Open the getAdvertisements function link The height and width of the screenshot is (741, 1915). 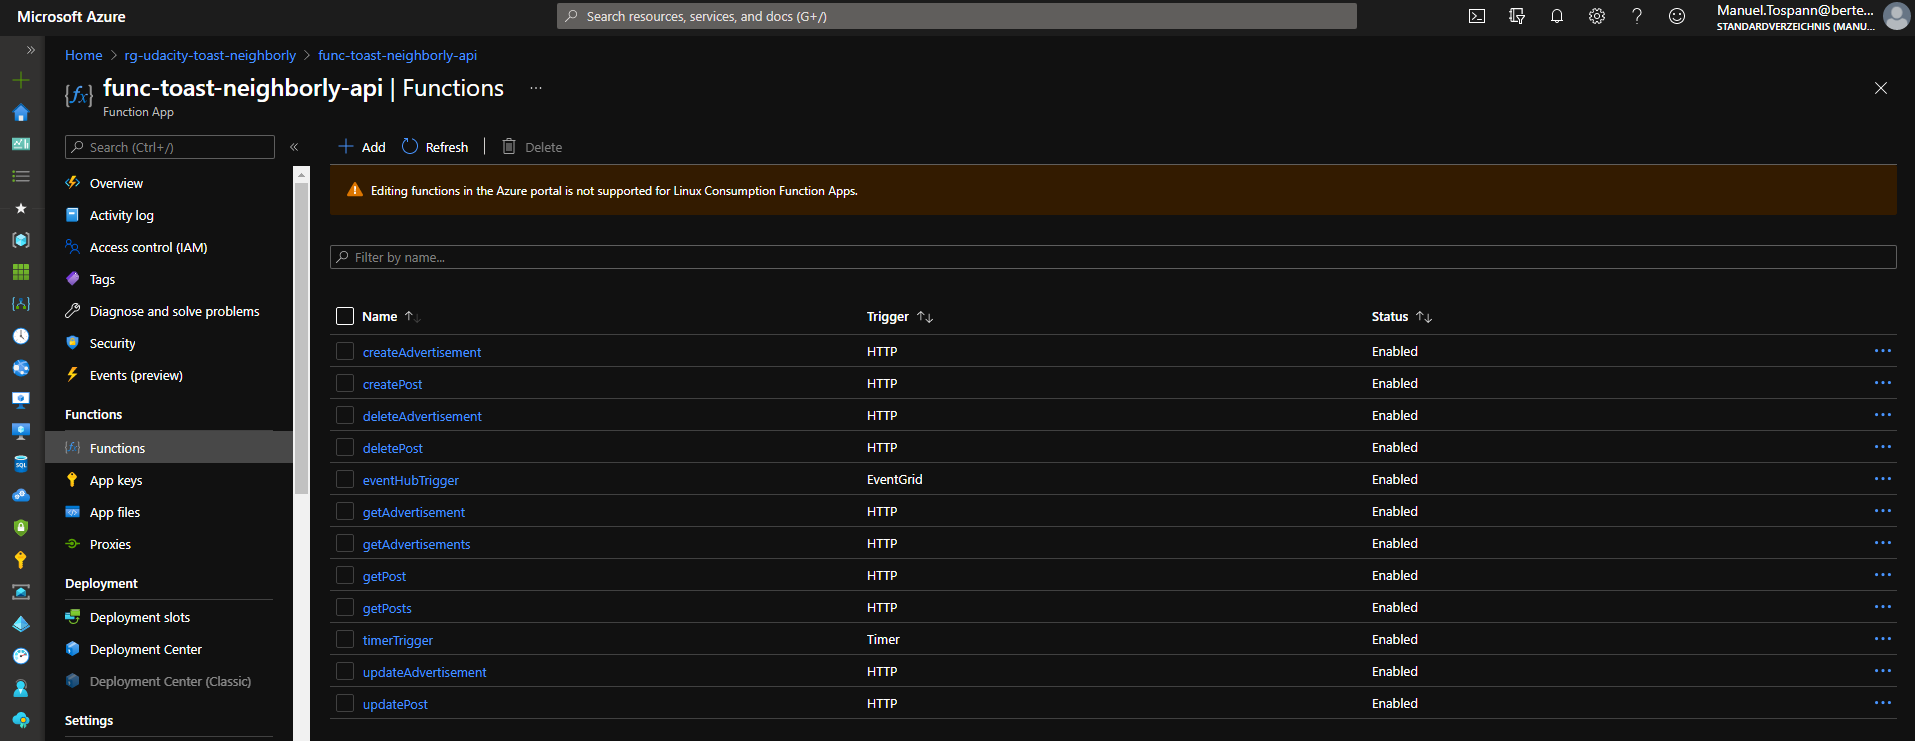(416, 544)
